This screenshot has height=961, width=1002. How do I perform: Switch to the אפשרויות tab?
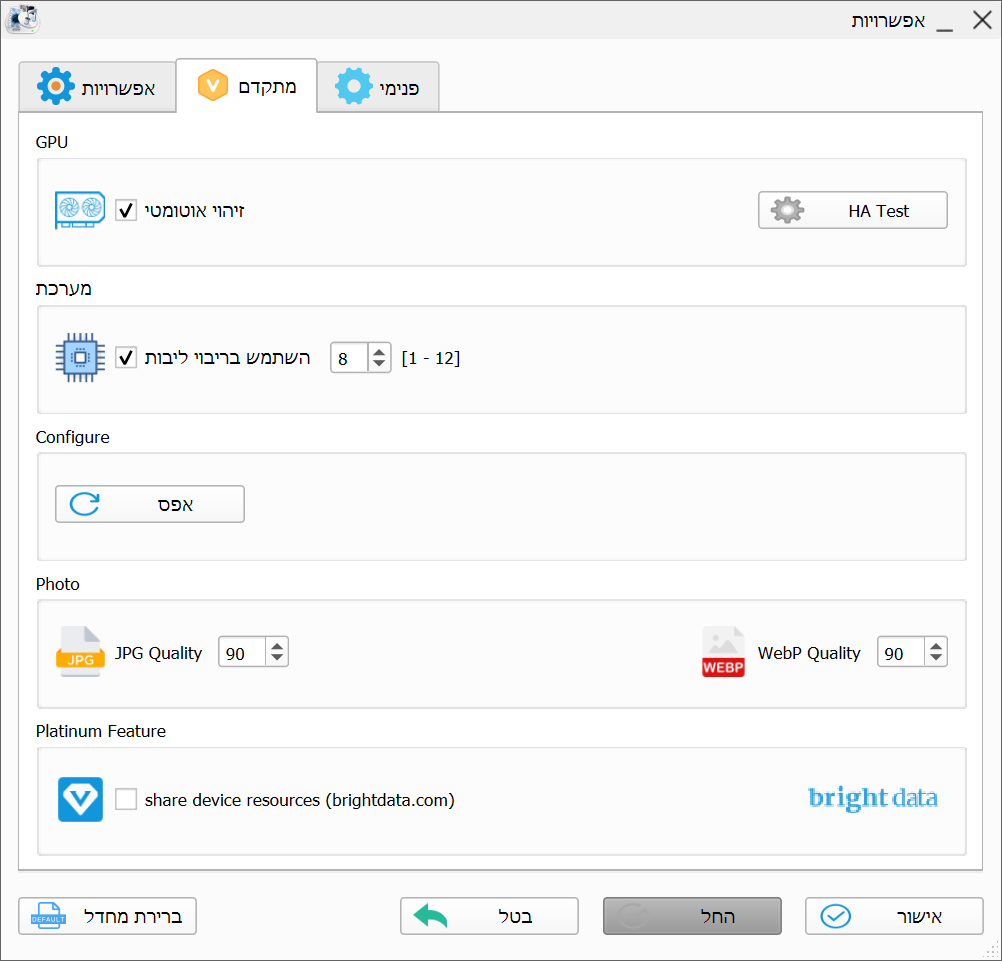click(x=96, y=88)
